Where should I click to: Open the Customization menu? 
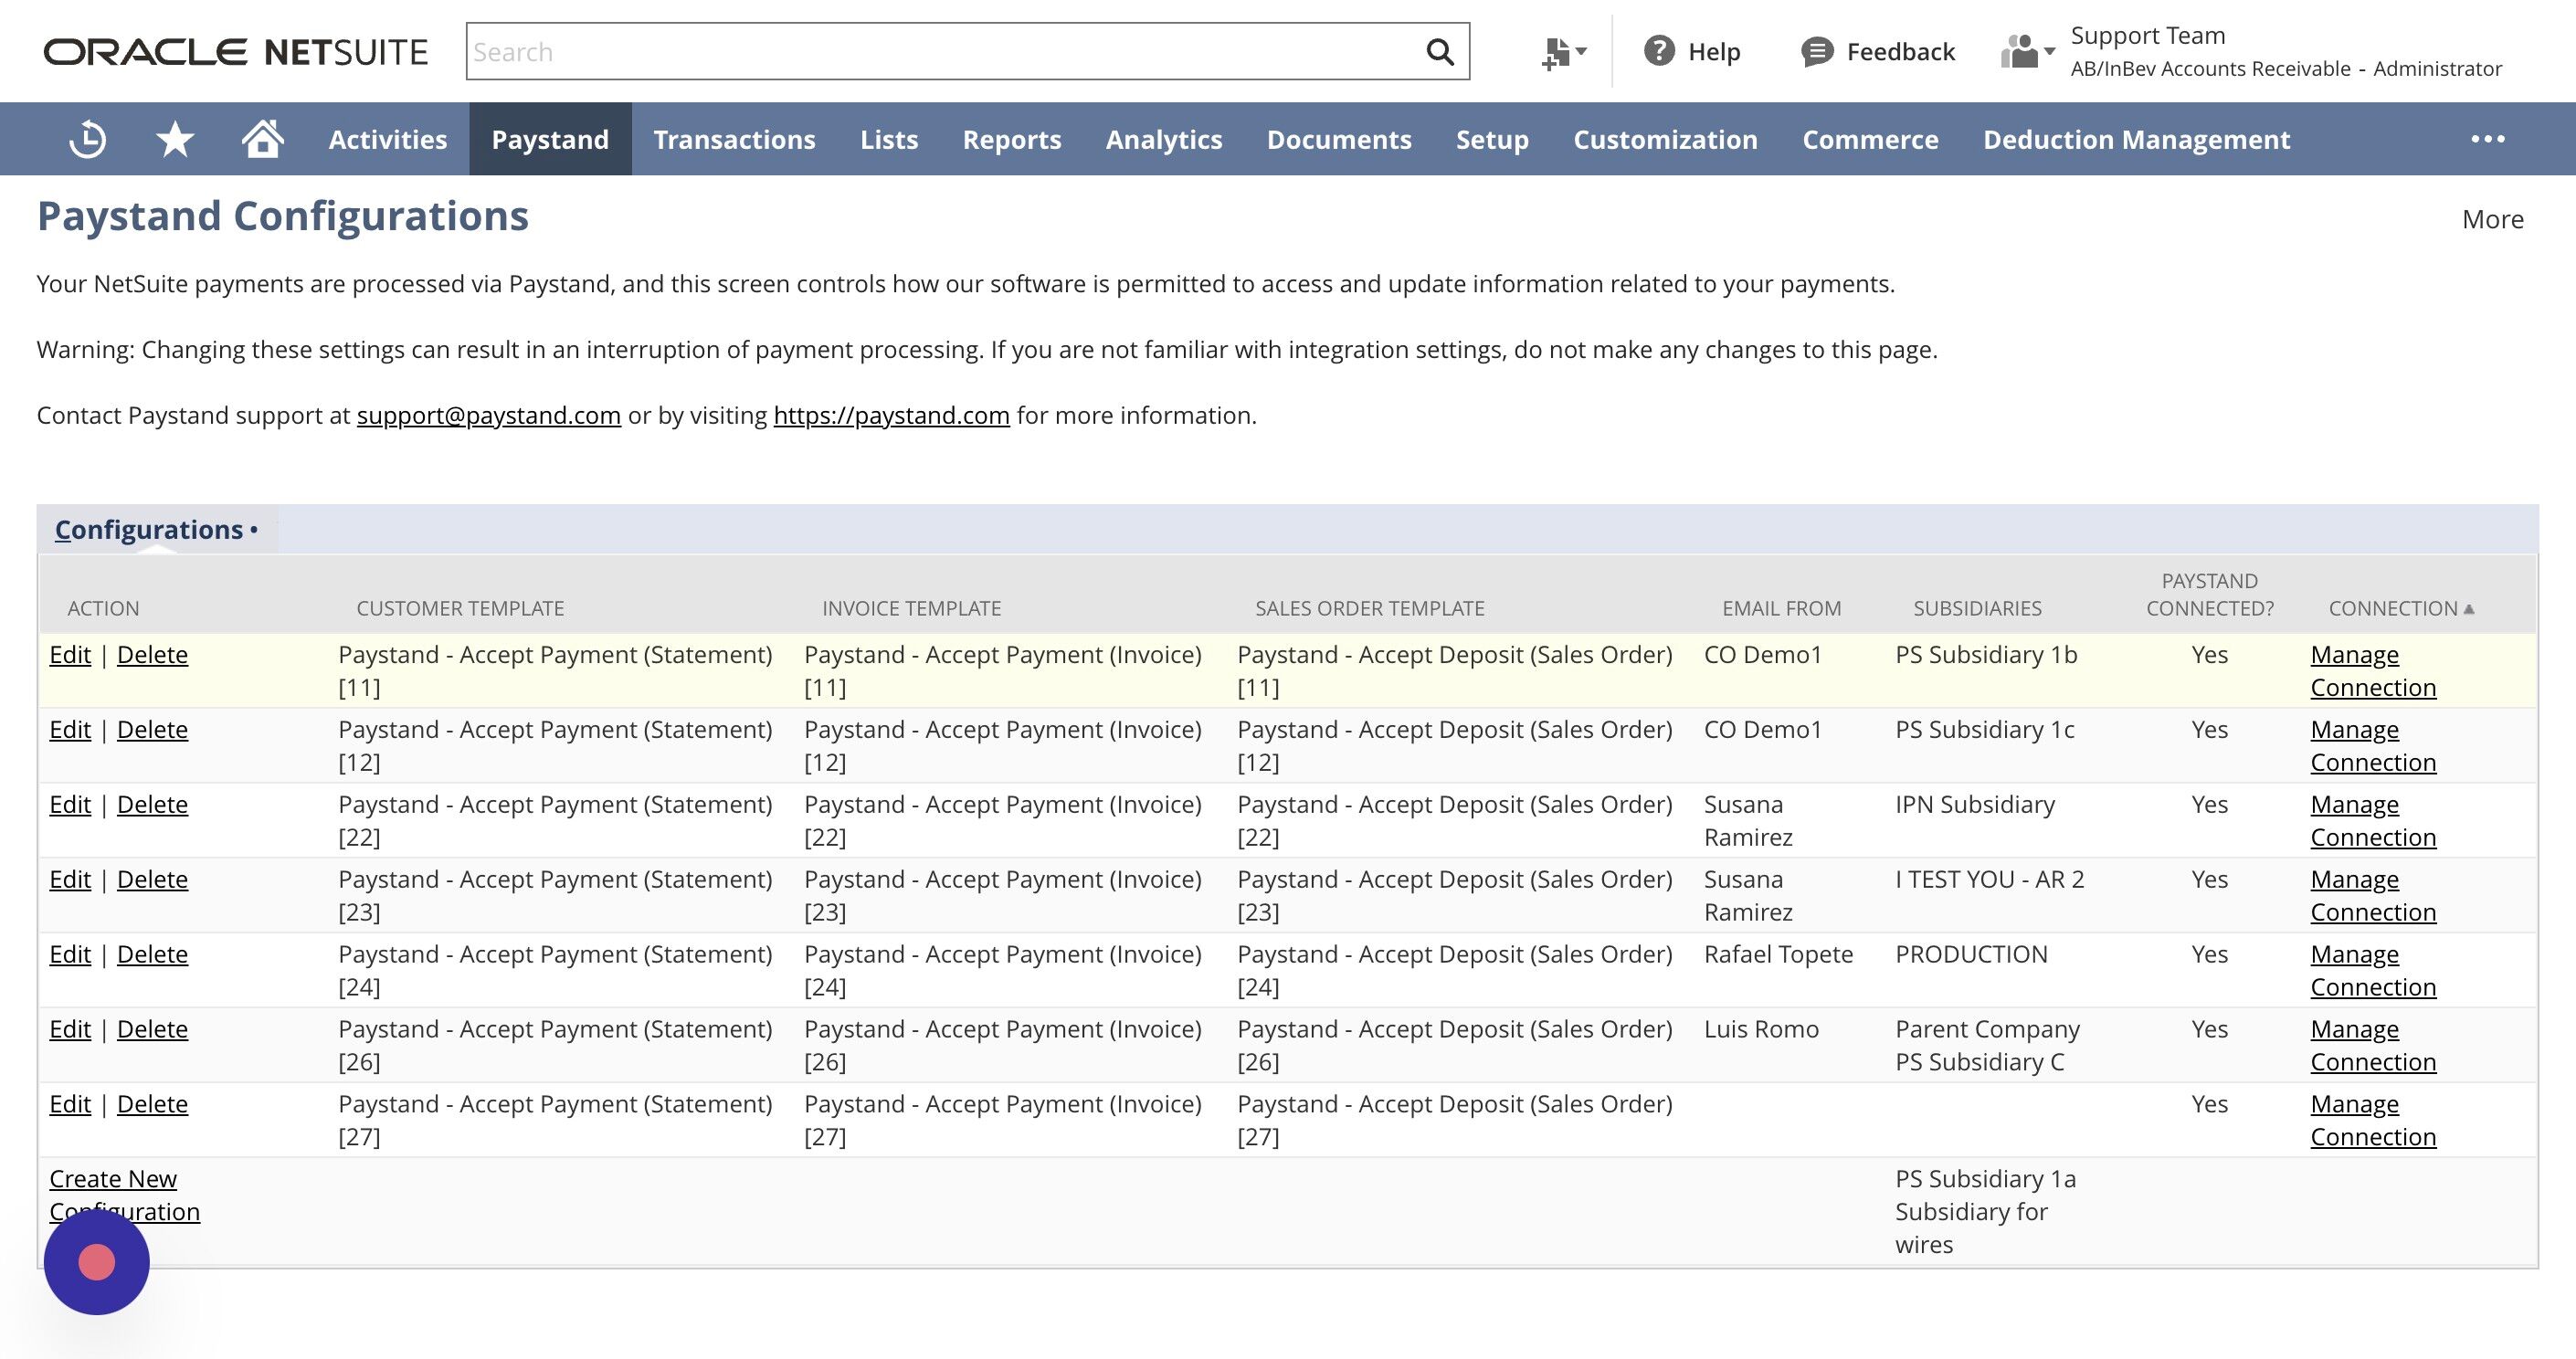1665,139
